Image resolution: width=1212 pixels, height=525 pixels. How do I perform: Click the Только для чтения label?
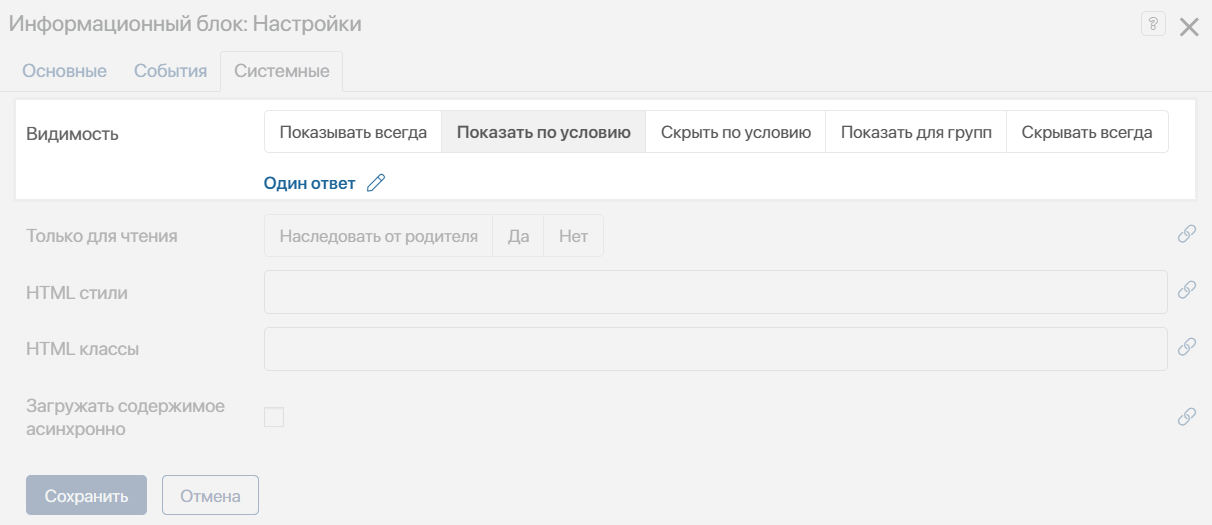tap(102, 236)
